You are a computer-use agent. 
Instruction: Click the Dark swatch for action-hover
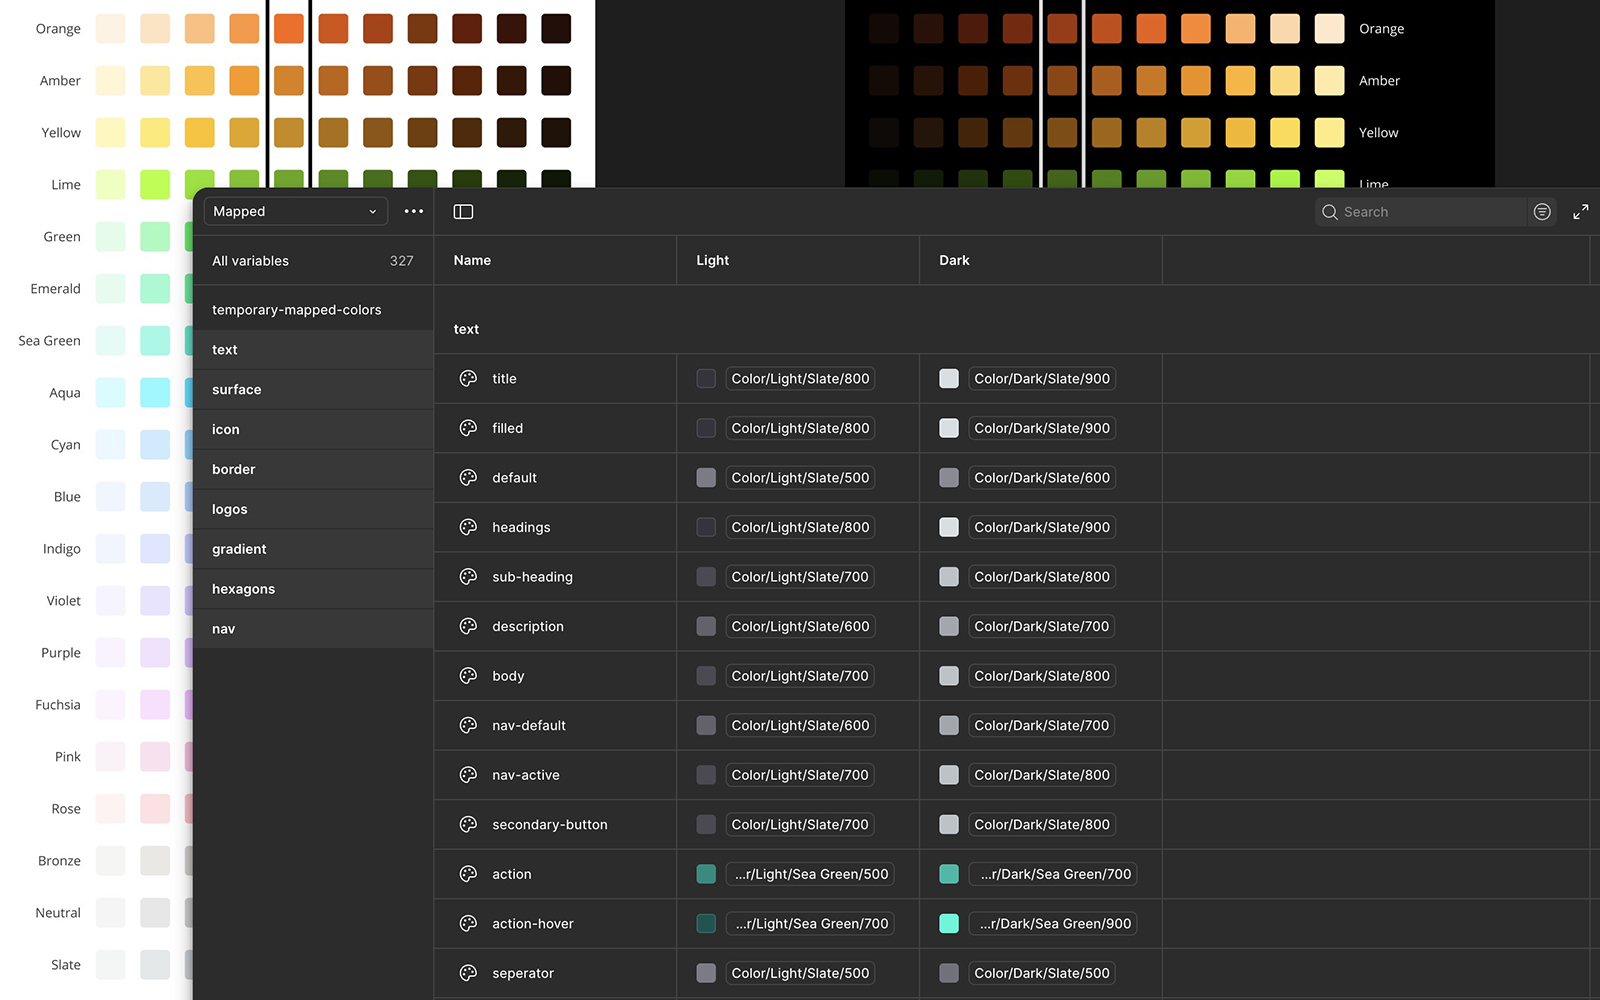[x=949, y=924]
